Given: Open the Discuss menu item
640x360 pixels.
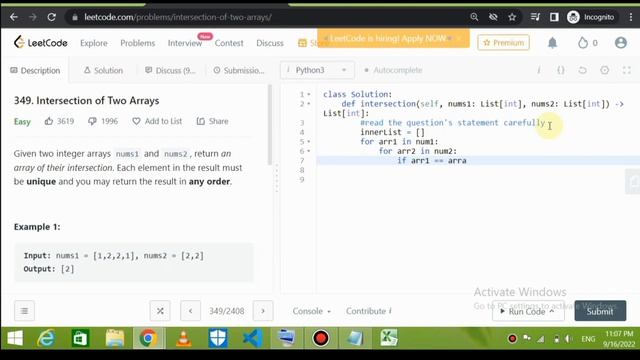Looking at the screenshot, I should [x=270, y=43].
